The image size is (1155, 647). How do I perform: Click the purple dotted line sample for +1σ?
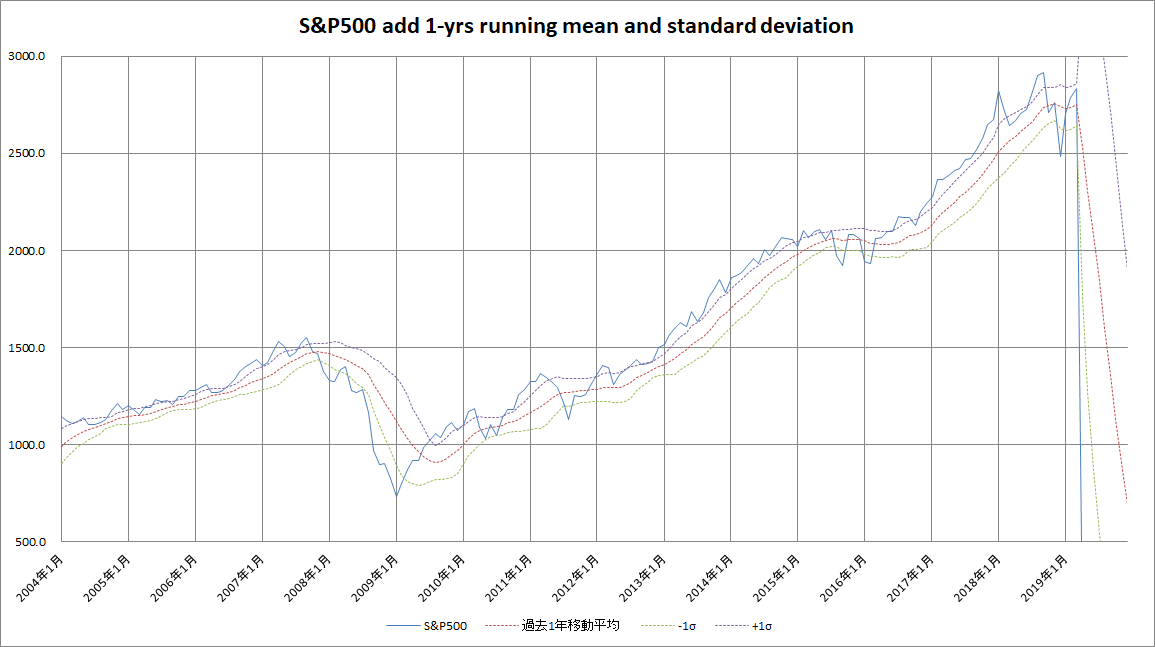click(731, 626)
